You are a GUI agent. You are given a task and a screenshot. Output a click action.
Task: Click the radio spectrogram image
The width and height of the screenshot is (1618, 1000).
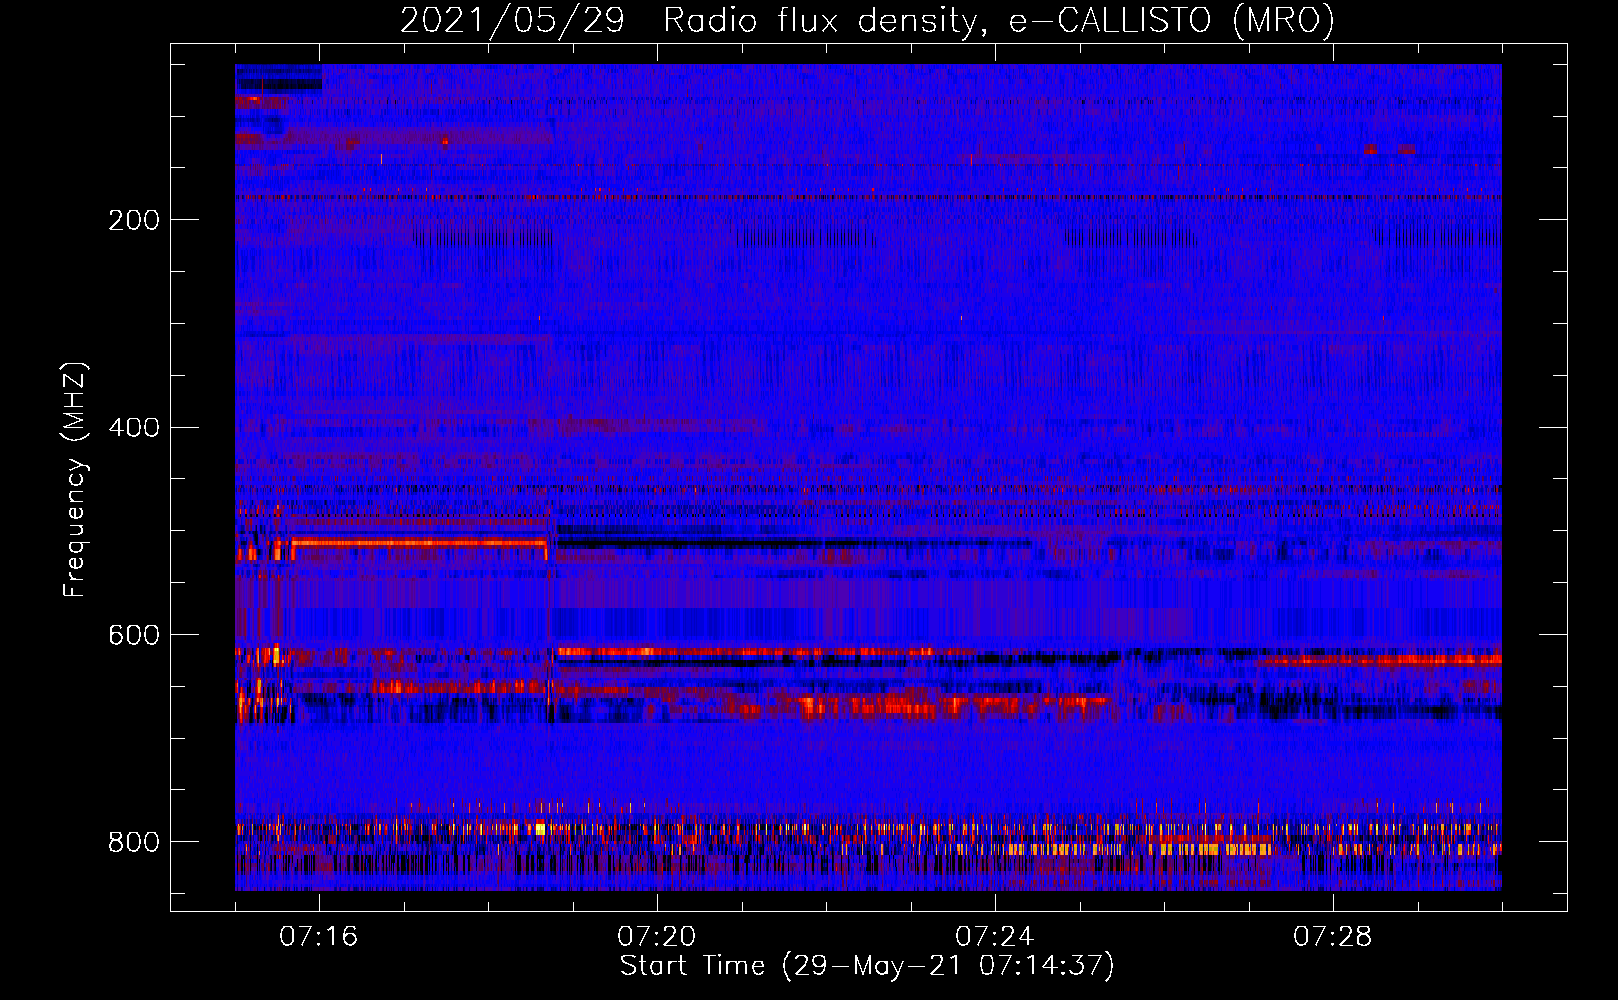click(868, 477)
